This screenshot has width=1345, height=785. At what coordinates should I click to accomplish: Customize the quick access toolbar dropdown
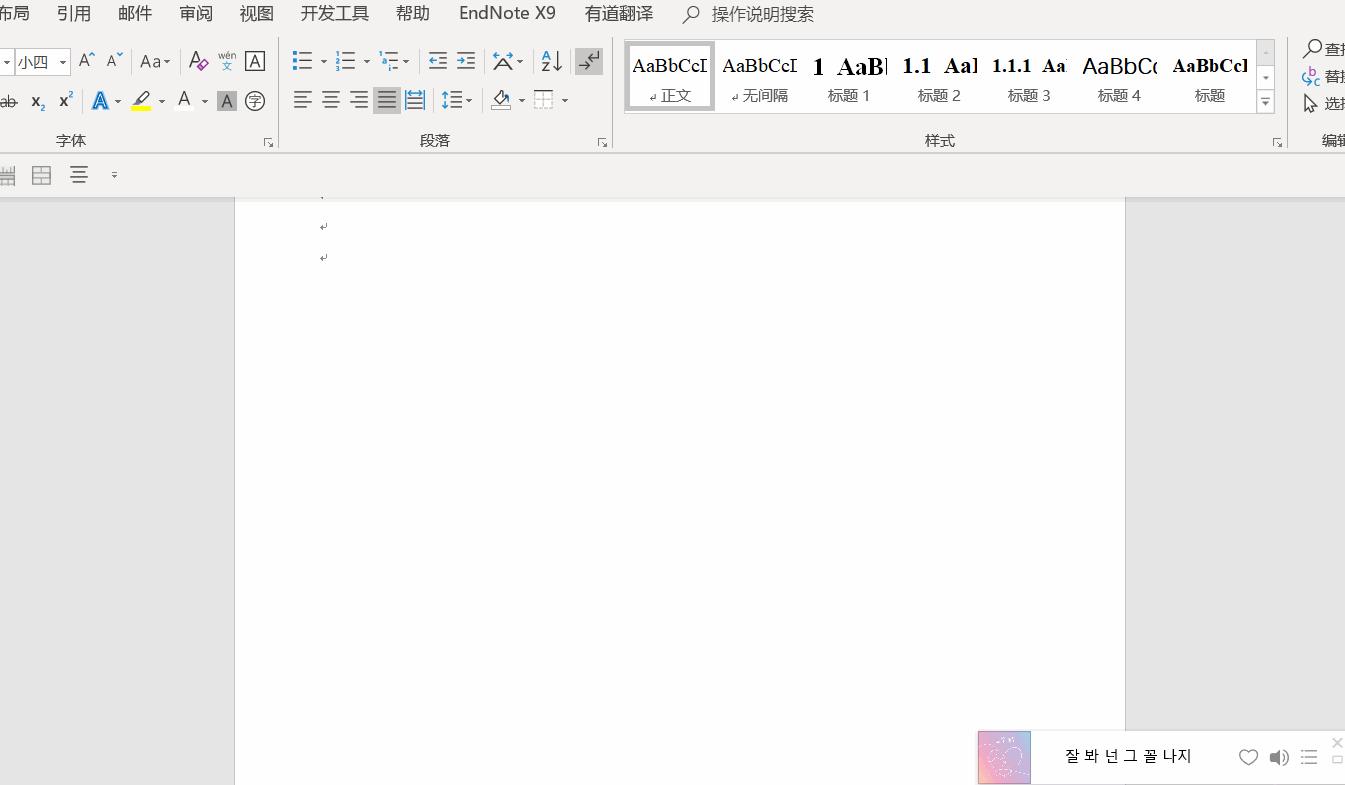point(114,175)
